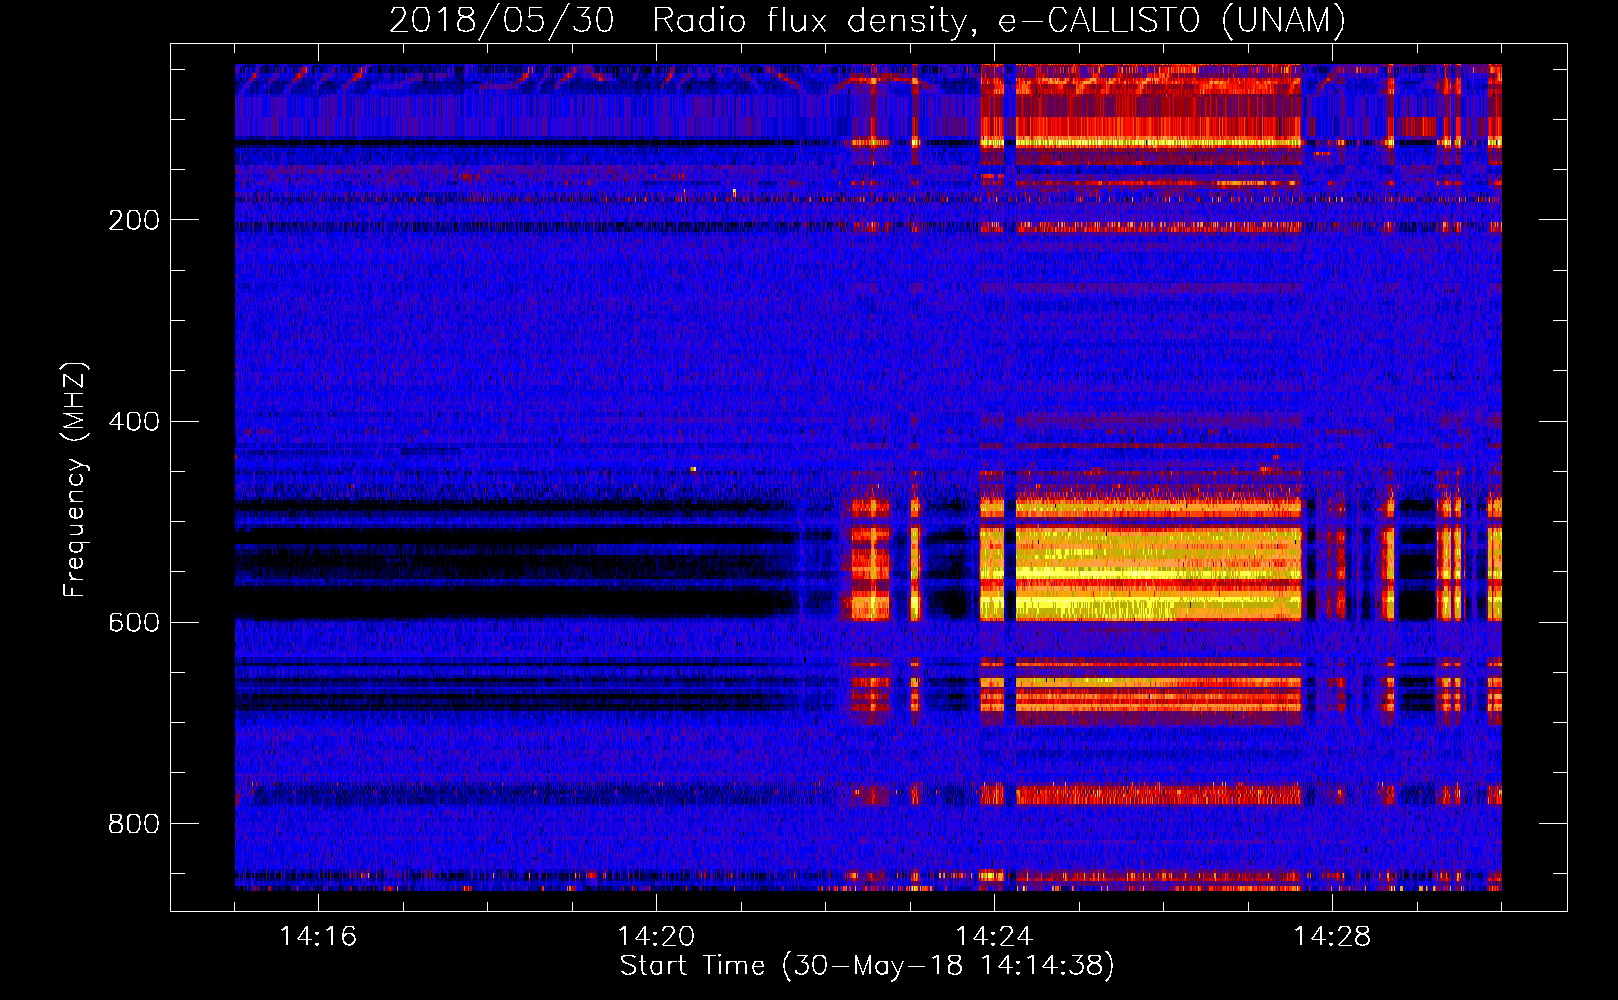Click the 600 frequency tick label
This screenshot has width=1618, height=1000.
pyautogui.click(x=133, y=622)
